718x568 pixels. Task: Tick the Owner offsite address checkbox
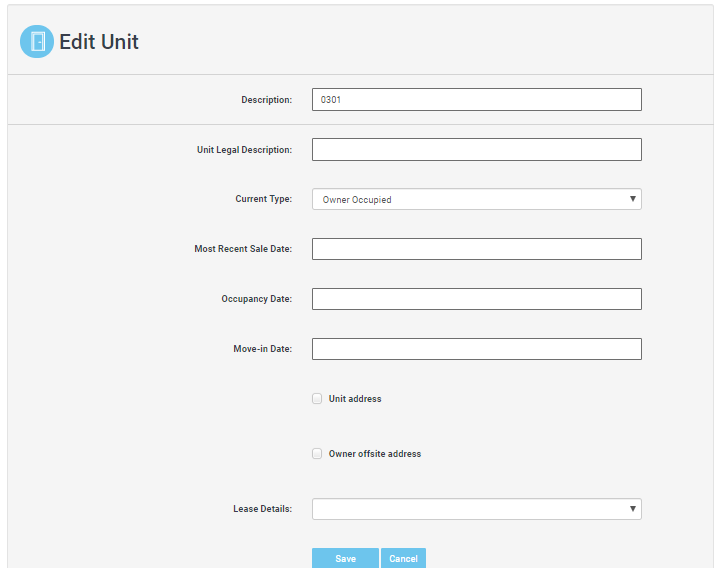click(x=317, y=454)
